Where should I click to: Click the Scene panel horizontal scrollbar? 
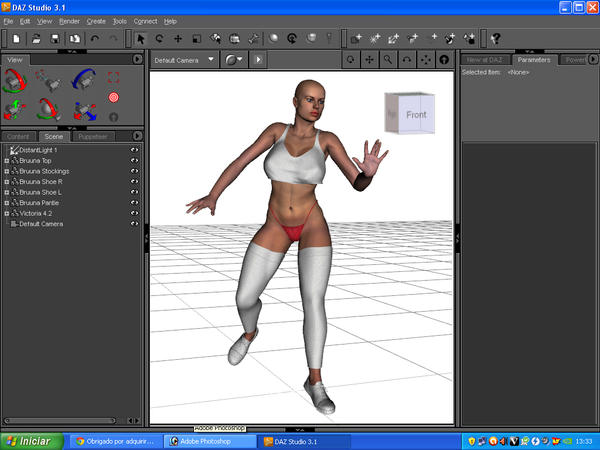tap(60, 421)
